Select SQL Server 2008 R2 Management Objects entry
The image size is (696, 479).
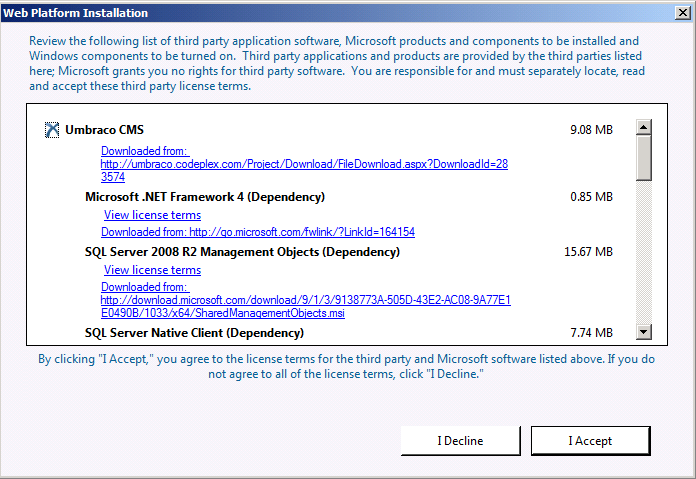tap(242, 252)
